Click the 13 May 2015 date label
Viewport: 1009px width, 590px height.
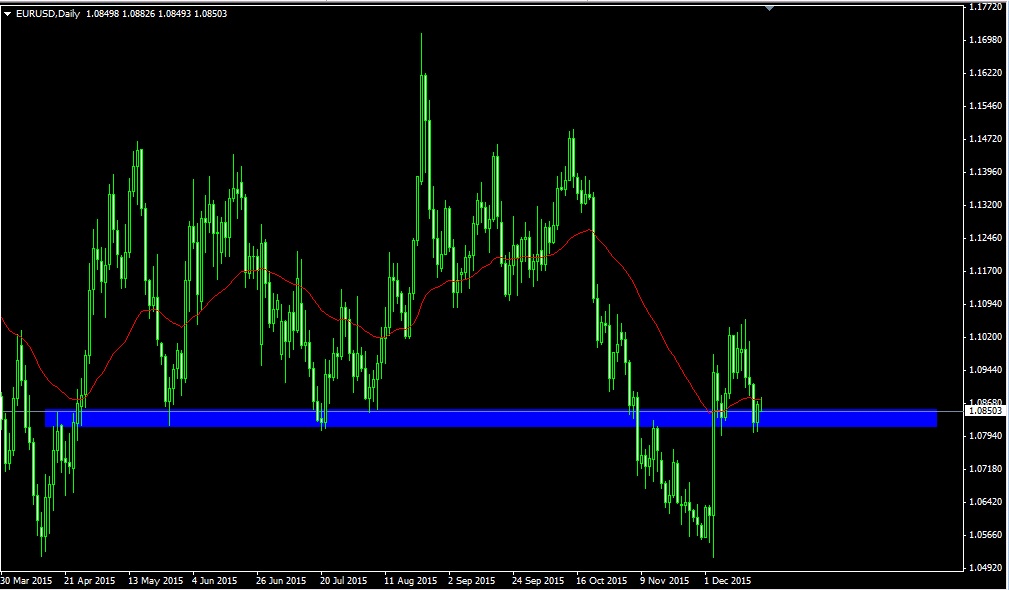click(156, 580)
